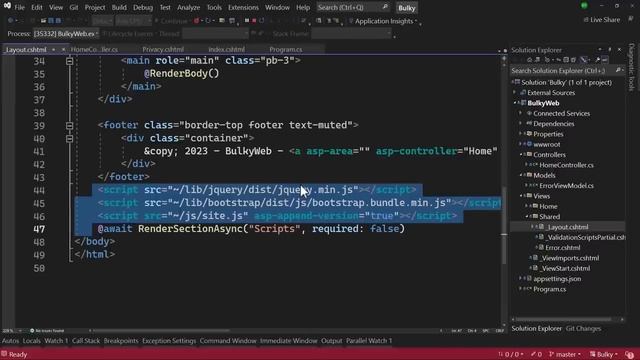The width and height of the screenshot is (640, 360).
Task: Click the Bulky repository in status bar
Action: (x=604, y=354)
